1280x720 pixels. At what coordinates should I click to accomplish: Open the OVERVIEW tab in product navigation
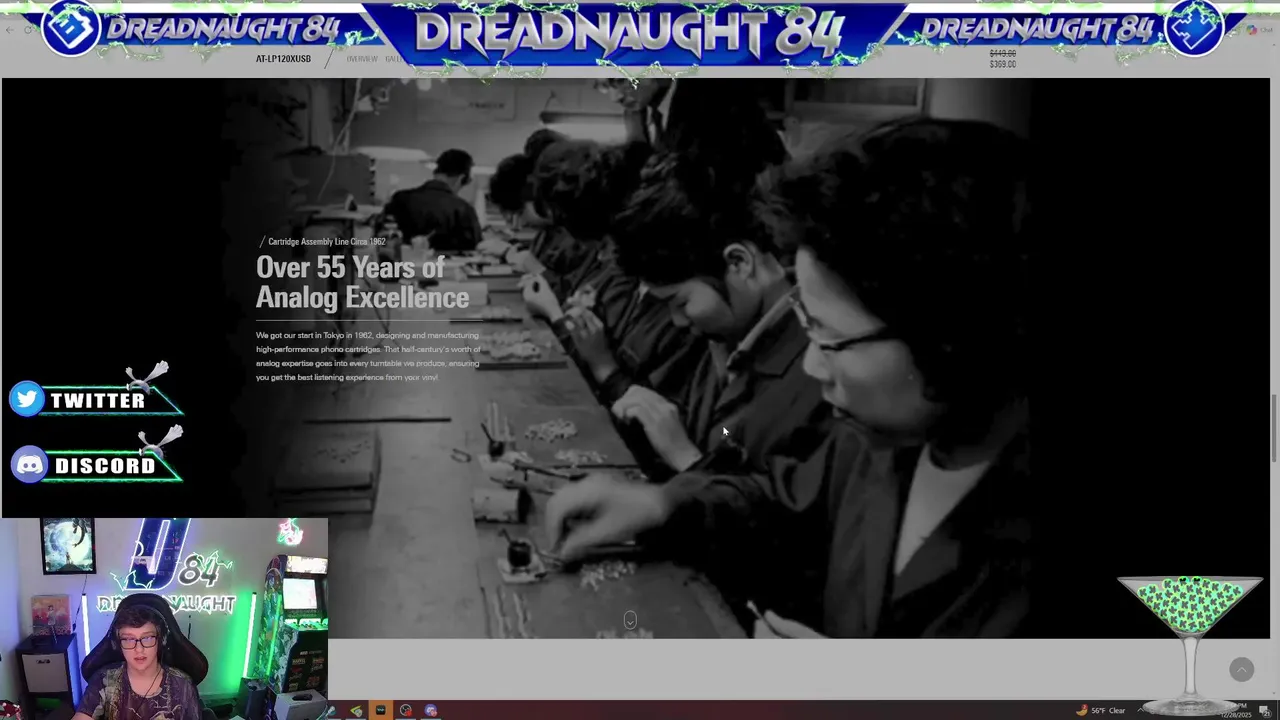coord(362,59)
